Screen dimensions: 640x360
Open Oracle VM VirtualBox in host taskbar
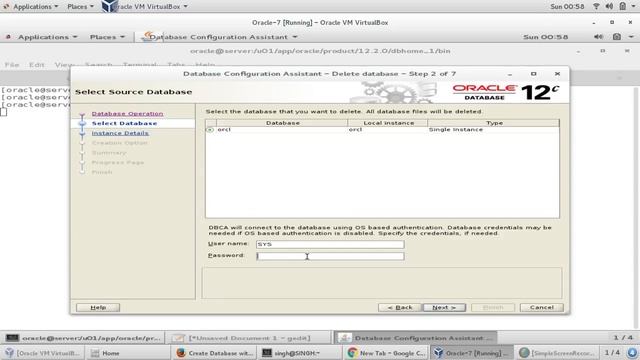[42, 353]
